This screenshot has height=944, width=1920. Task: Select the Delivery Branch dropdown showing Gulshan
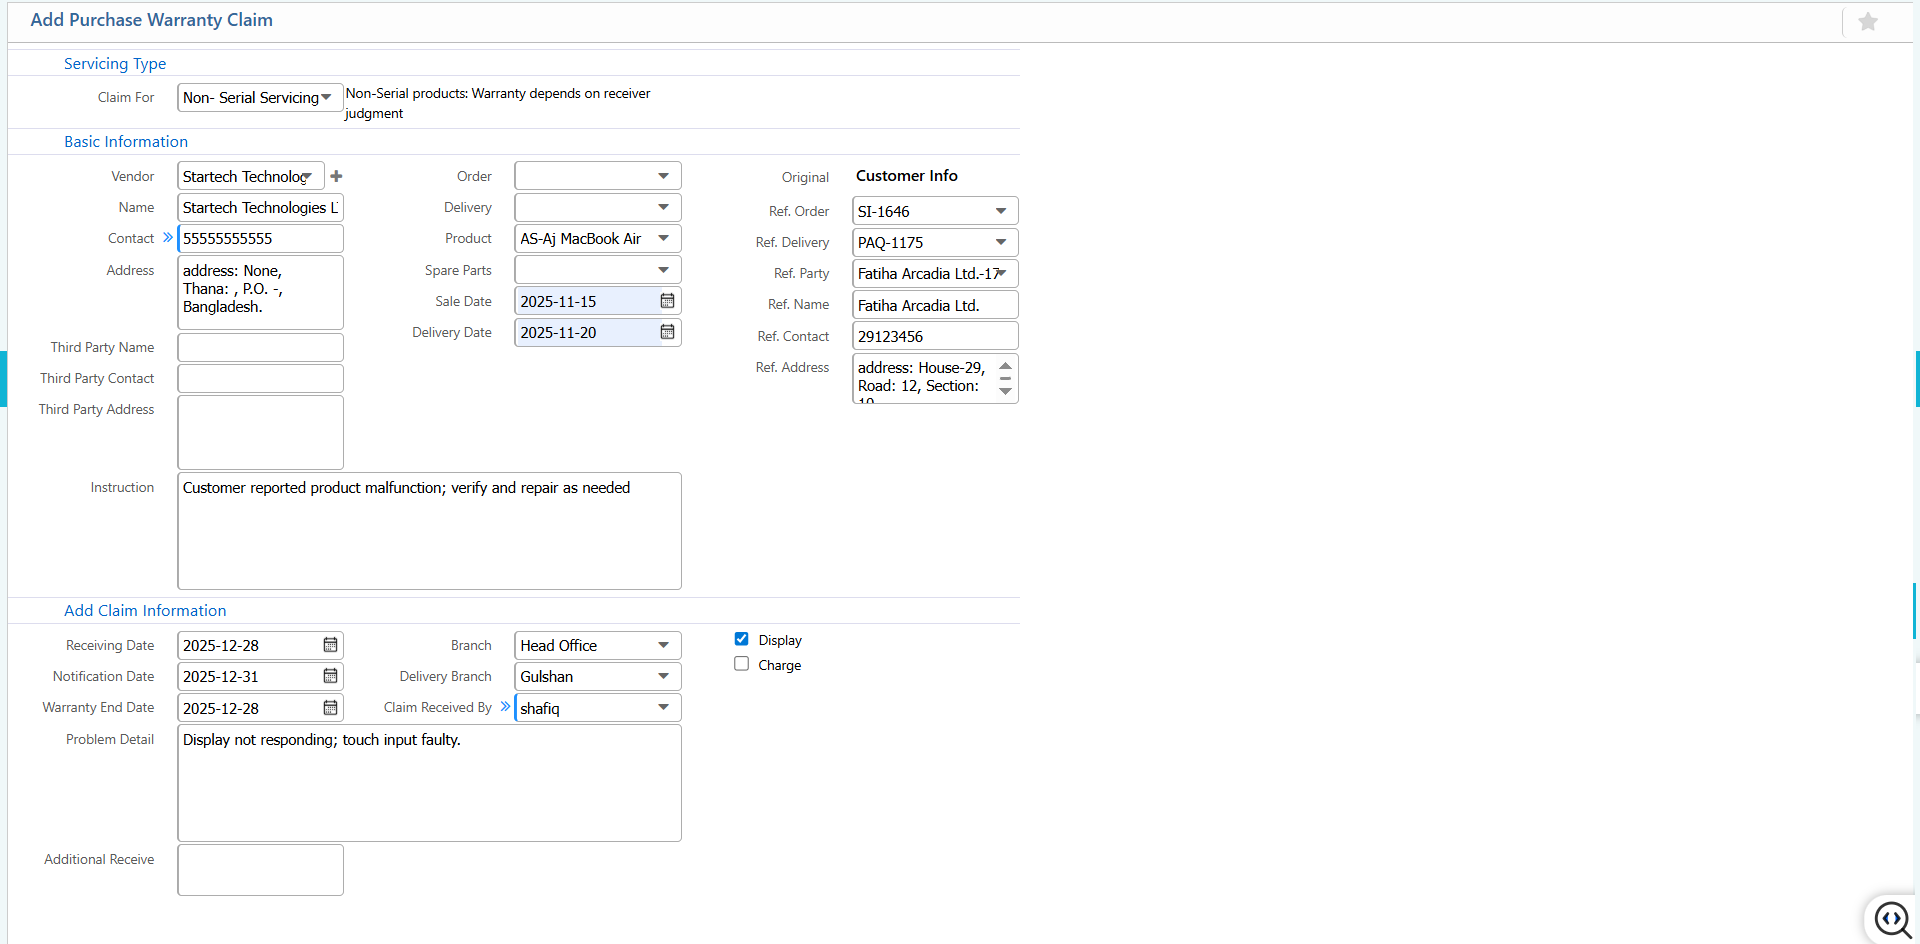[663, 676]
